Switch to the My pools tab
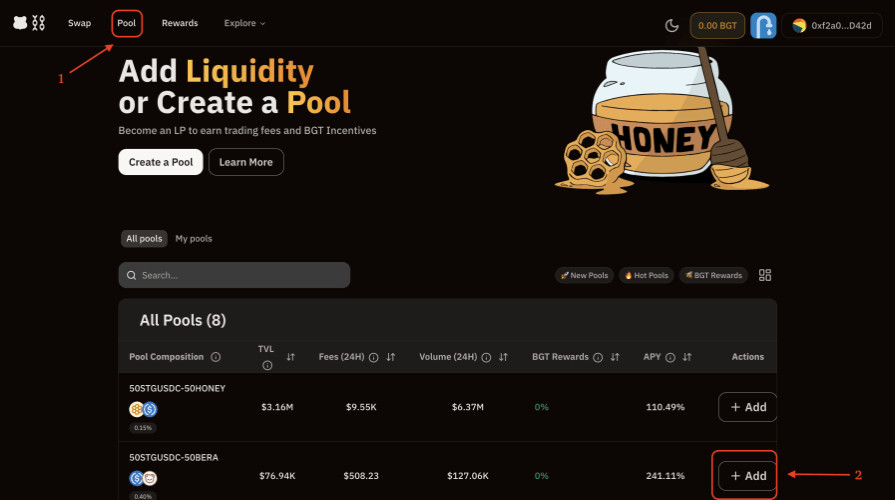 pyautogui.click(x=193, y=239)
